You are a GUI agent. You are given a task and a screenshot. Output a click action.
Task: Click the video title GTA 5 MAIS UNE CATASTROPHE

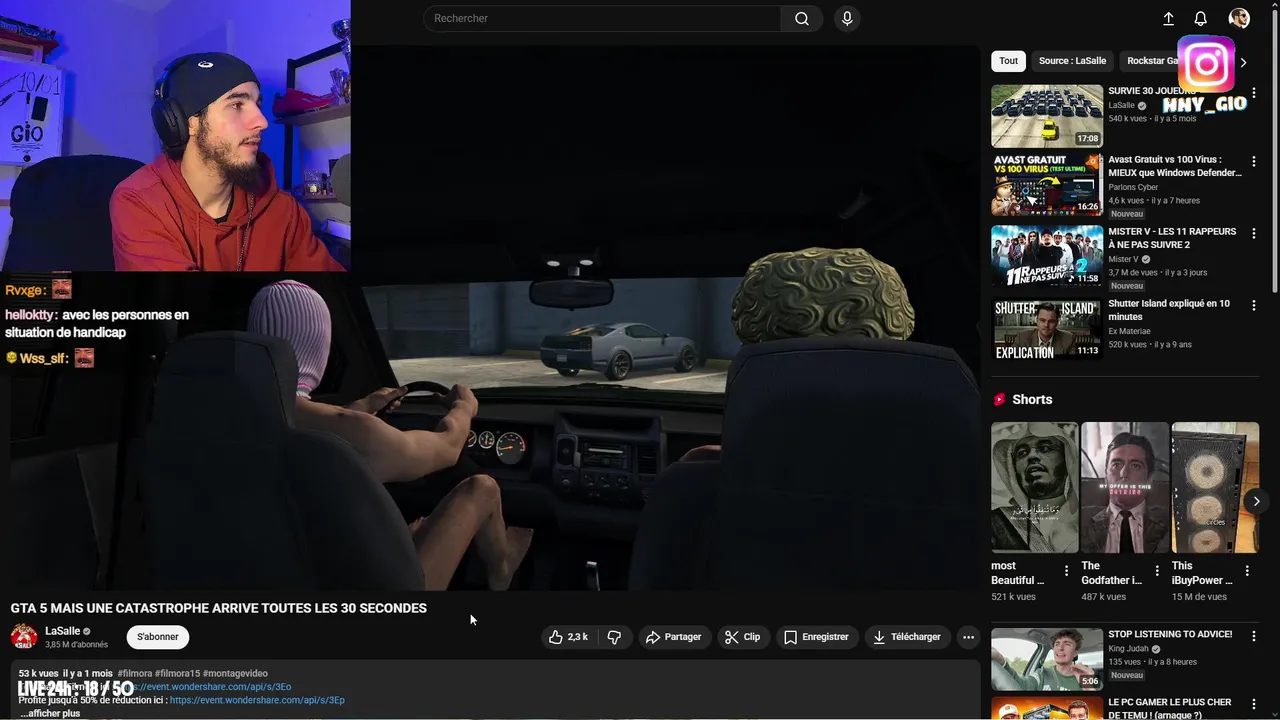click(x=219, y=608)
